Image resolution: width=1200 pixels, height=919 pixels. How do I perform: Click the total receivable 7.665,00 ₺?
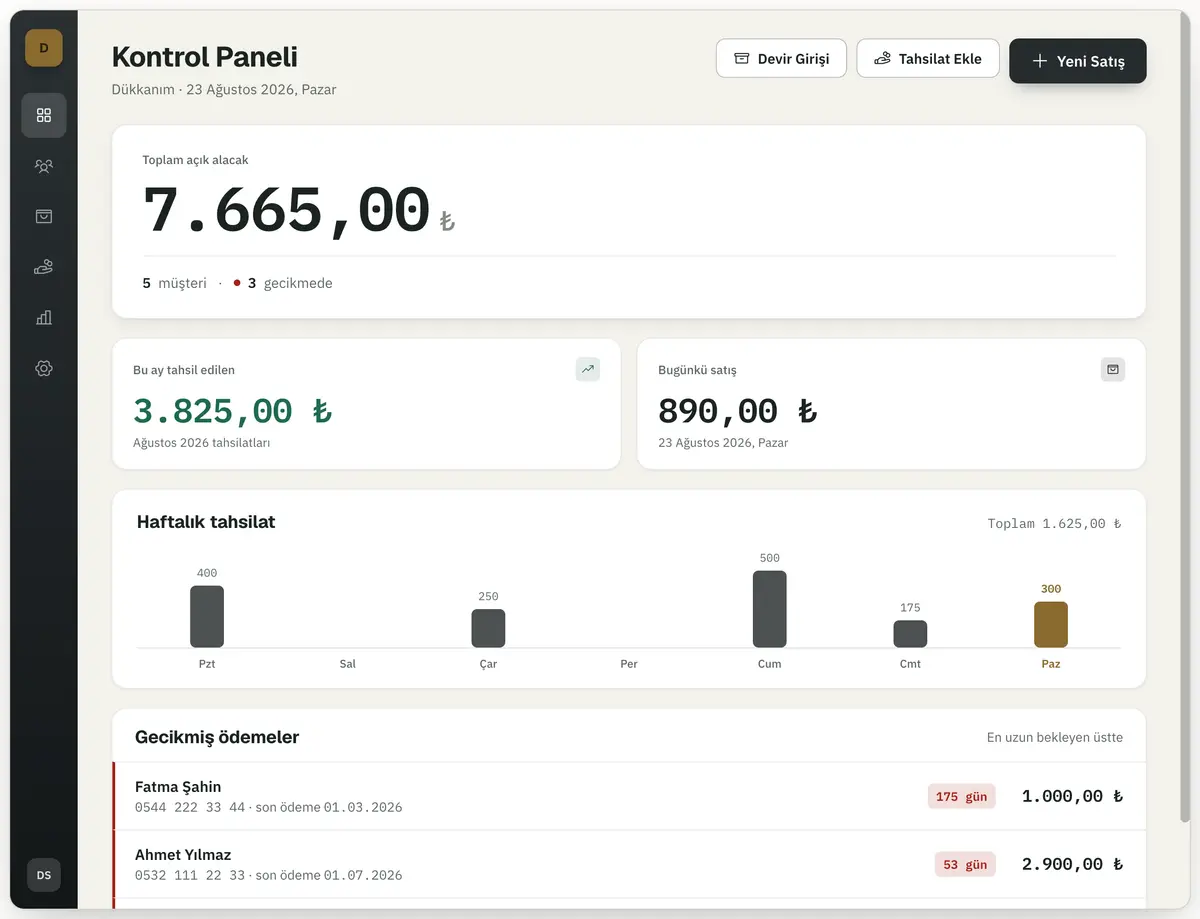click(x=299, y=210)
